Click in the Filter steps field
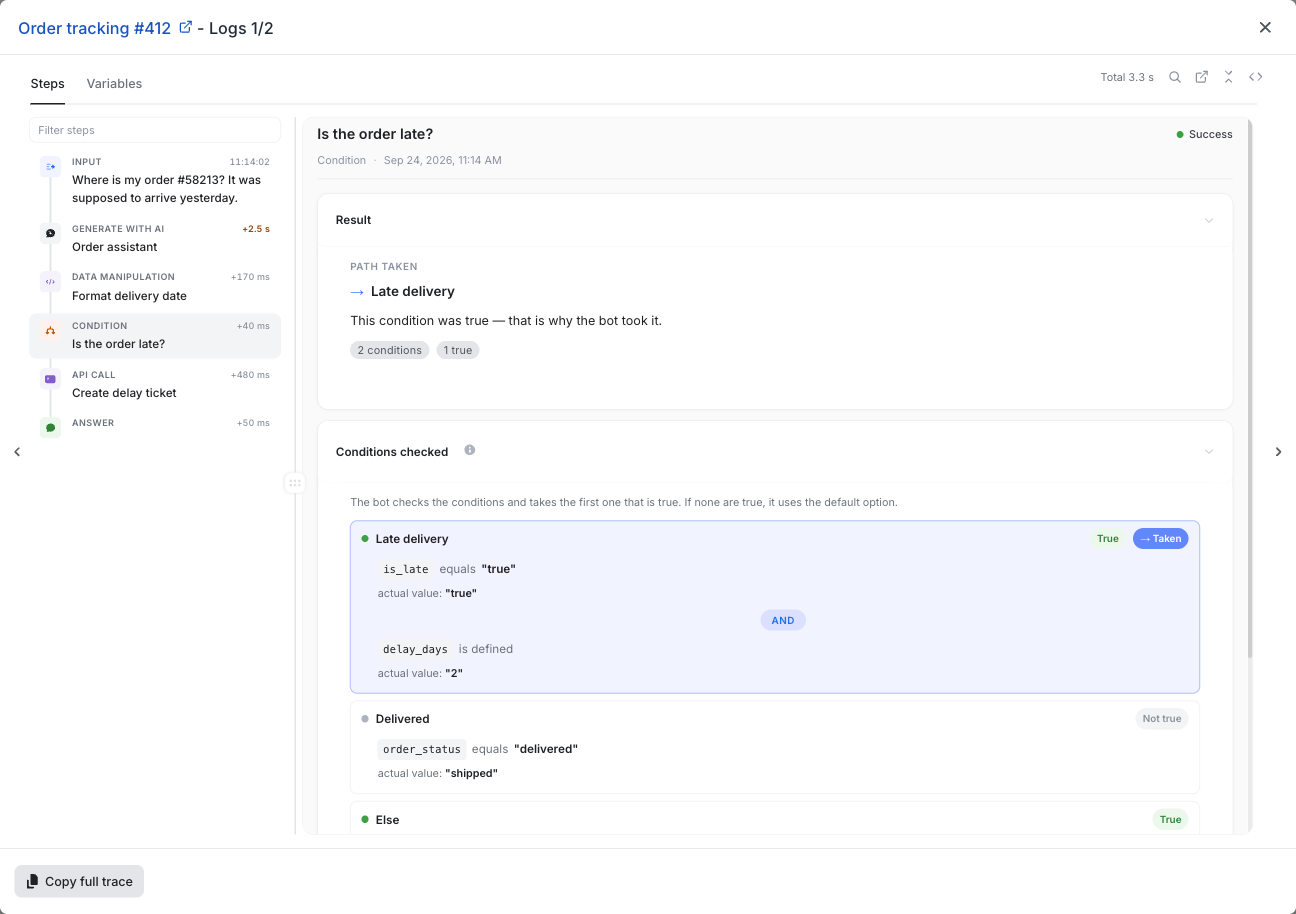This screenshot has height=914, width=1296. (155, 130)
